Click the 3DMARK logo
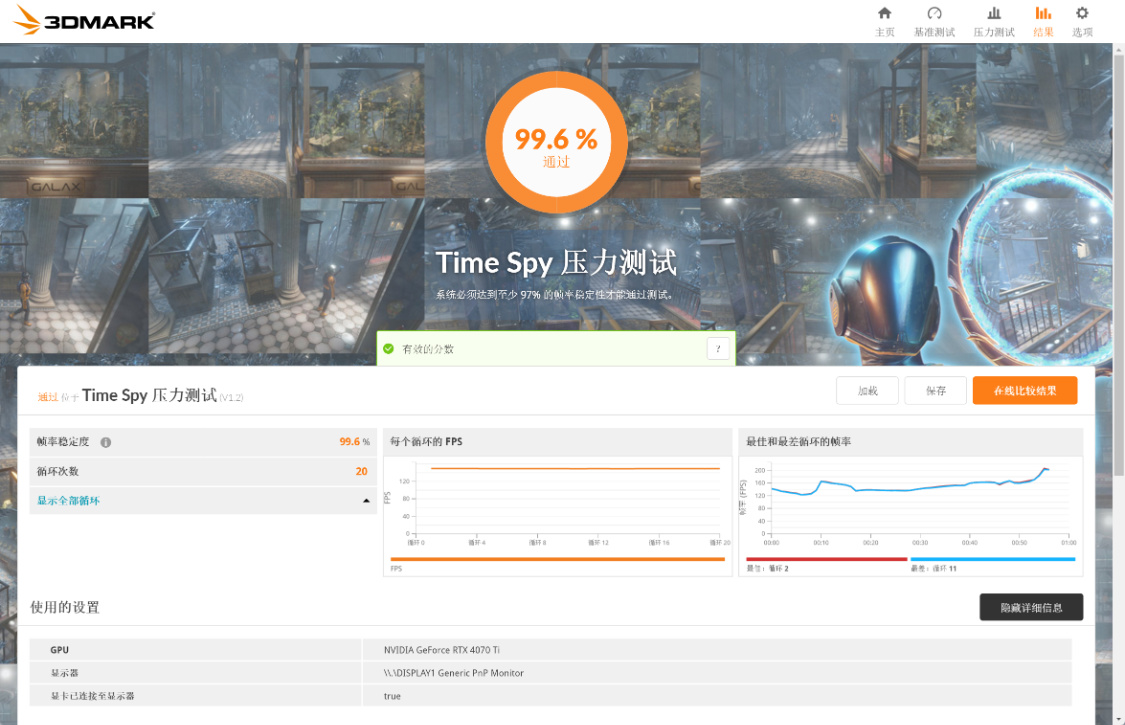The width and height of the screenshot is (1125, 725). (x=84, y=20)
